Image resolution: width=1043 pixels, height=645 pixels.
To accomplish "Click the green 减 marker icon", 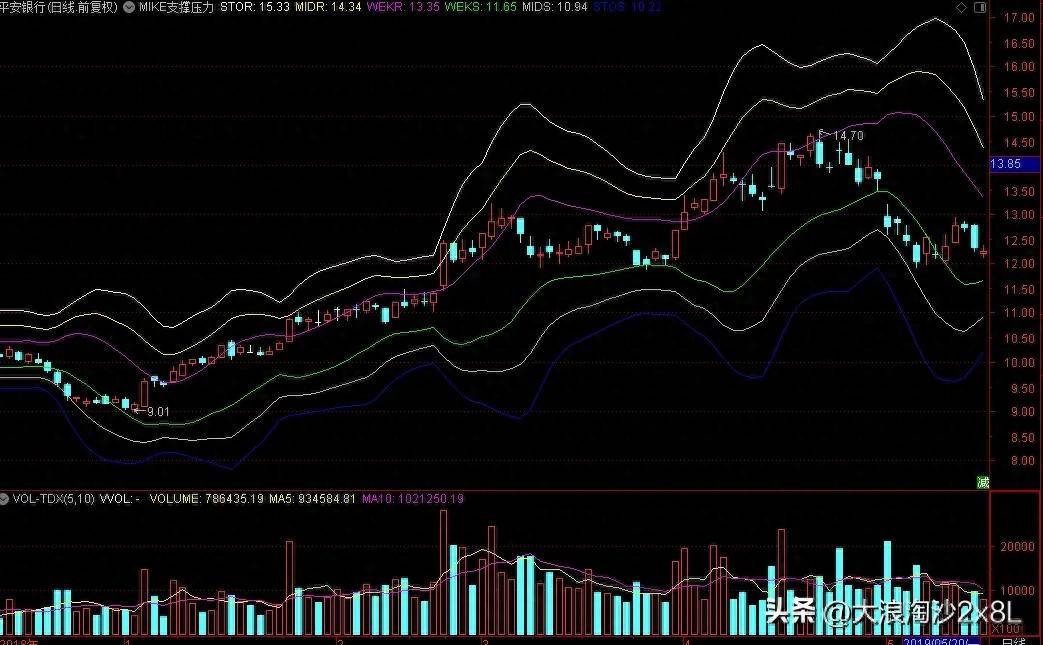I will [x=982, y=482].
